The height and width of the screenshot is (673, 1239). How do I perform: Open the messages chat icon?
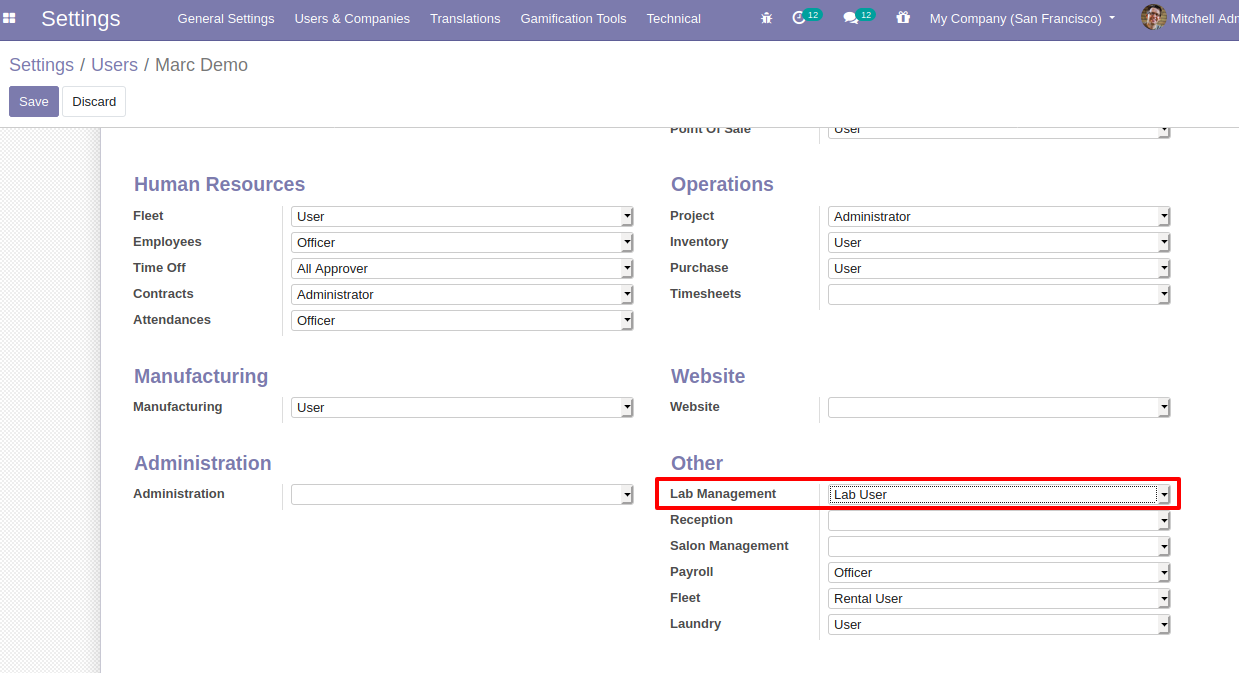(851, 18)
